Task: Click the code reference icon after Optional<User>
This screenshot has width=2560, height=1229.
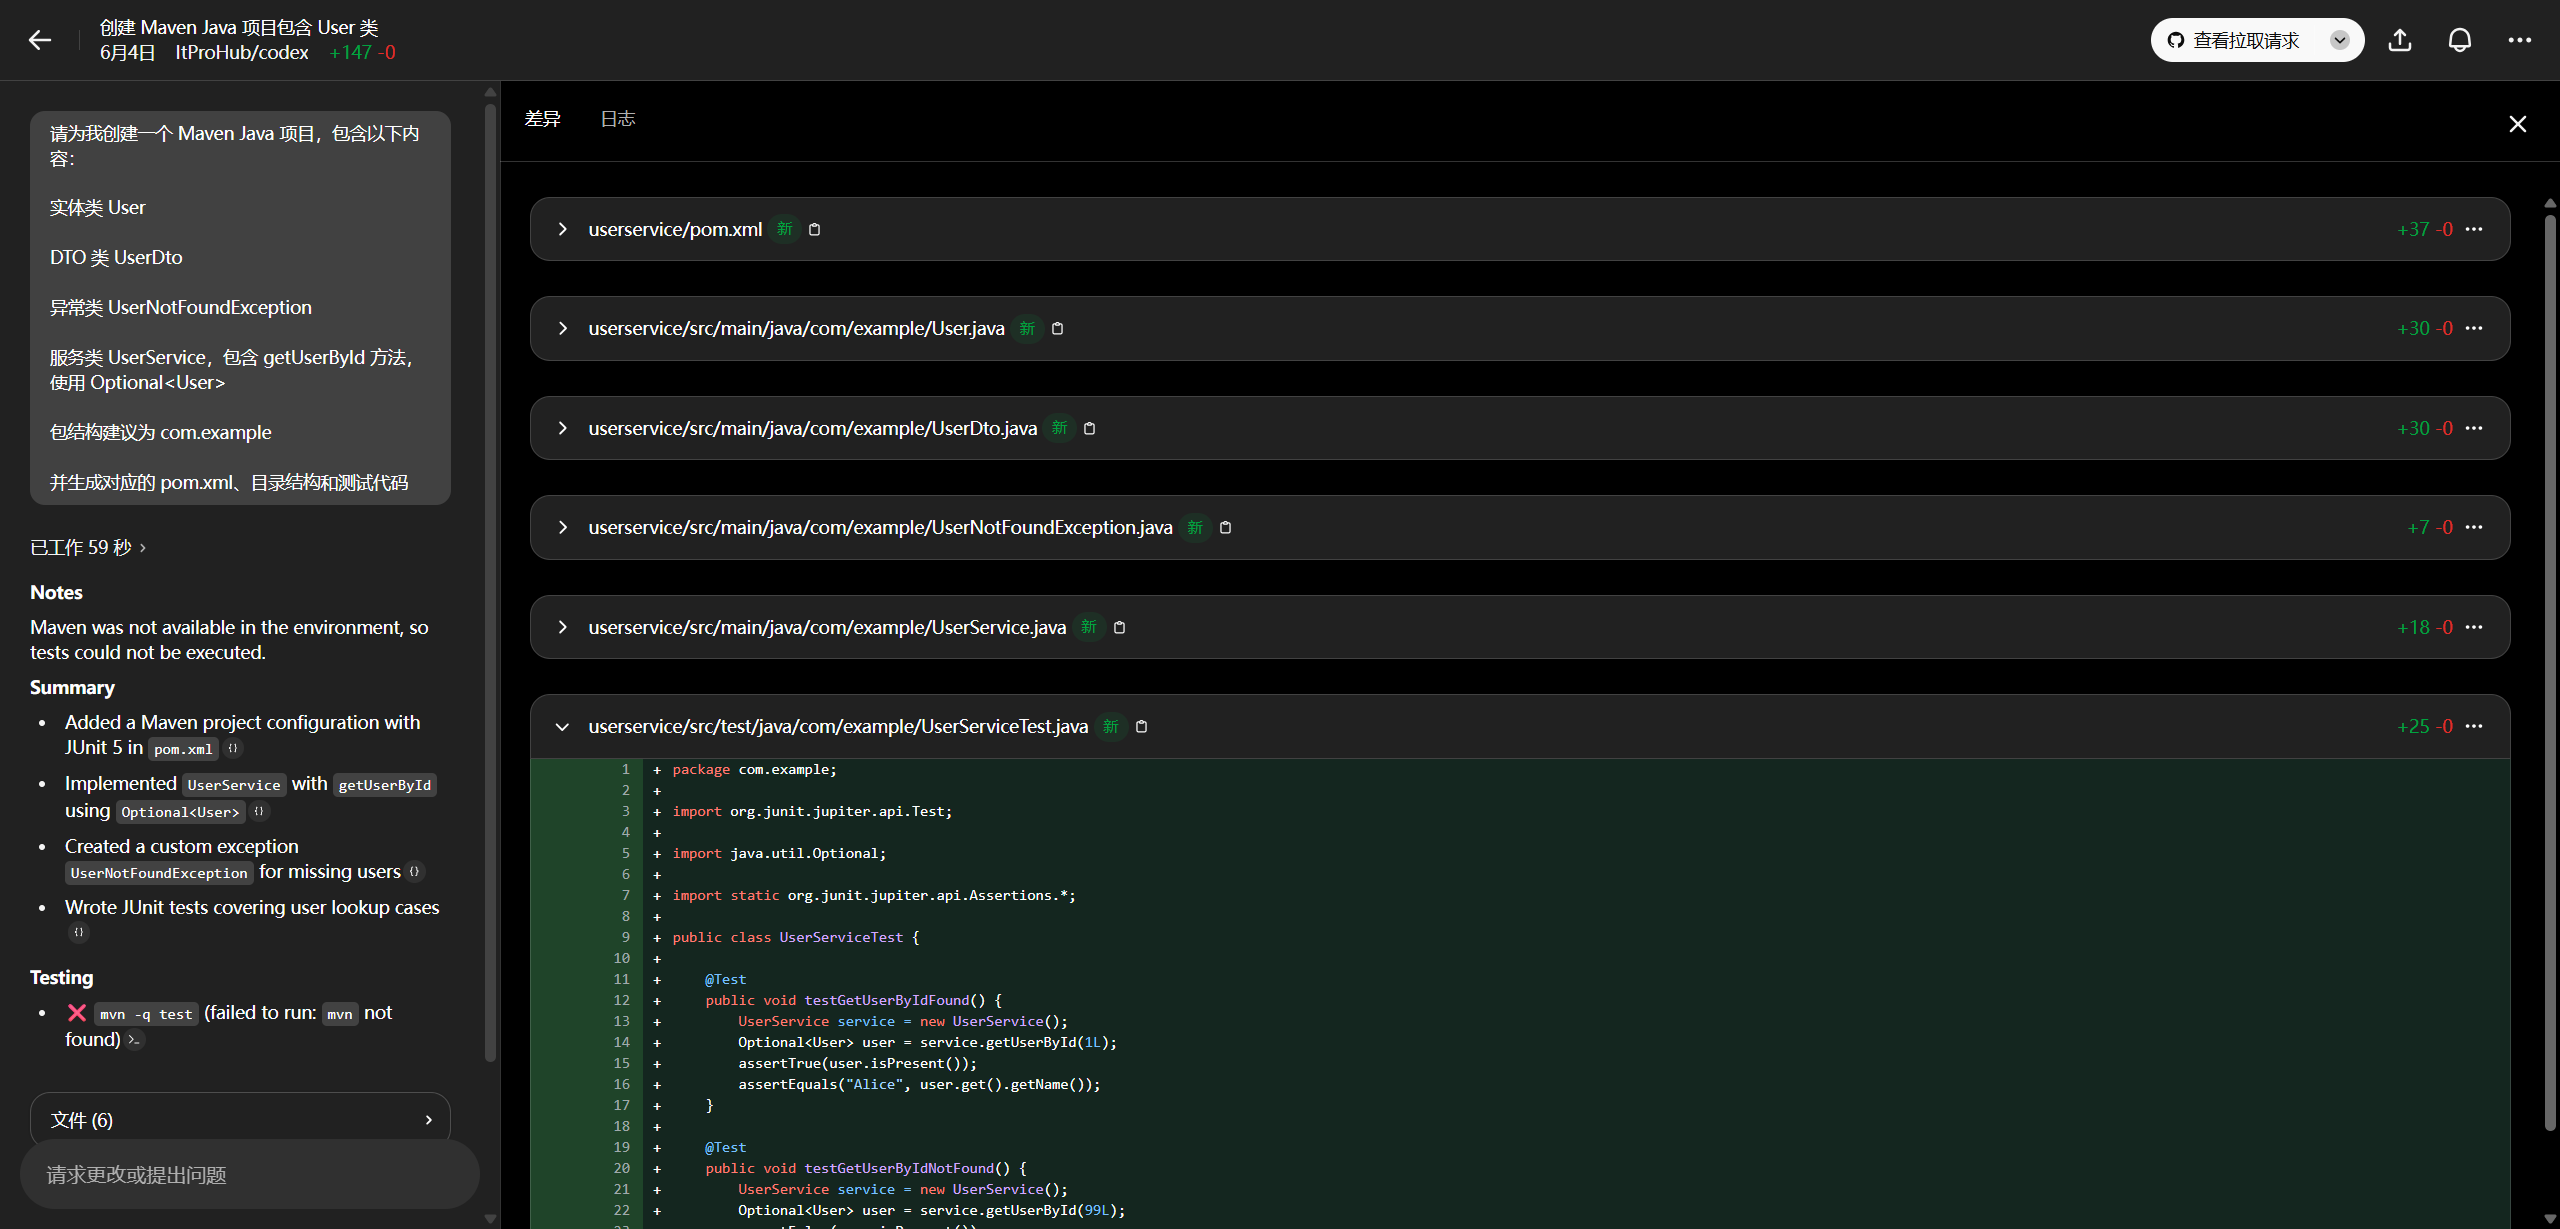Action: pyautogui.click(x=260, y=811)
